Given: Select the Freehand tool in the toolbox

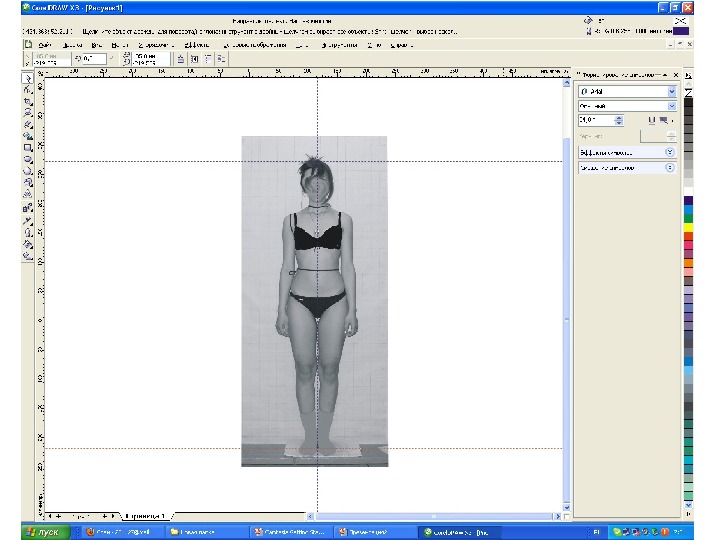Looking at the screenshot, I should (28, 124).
